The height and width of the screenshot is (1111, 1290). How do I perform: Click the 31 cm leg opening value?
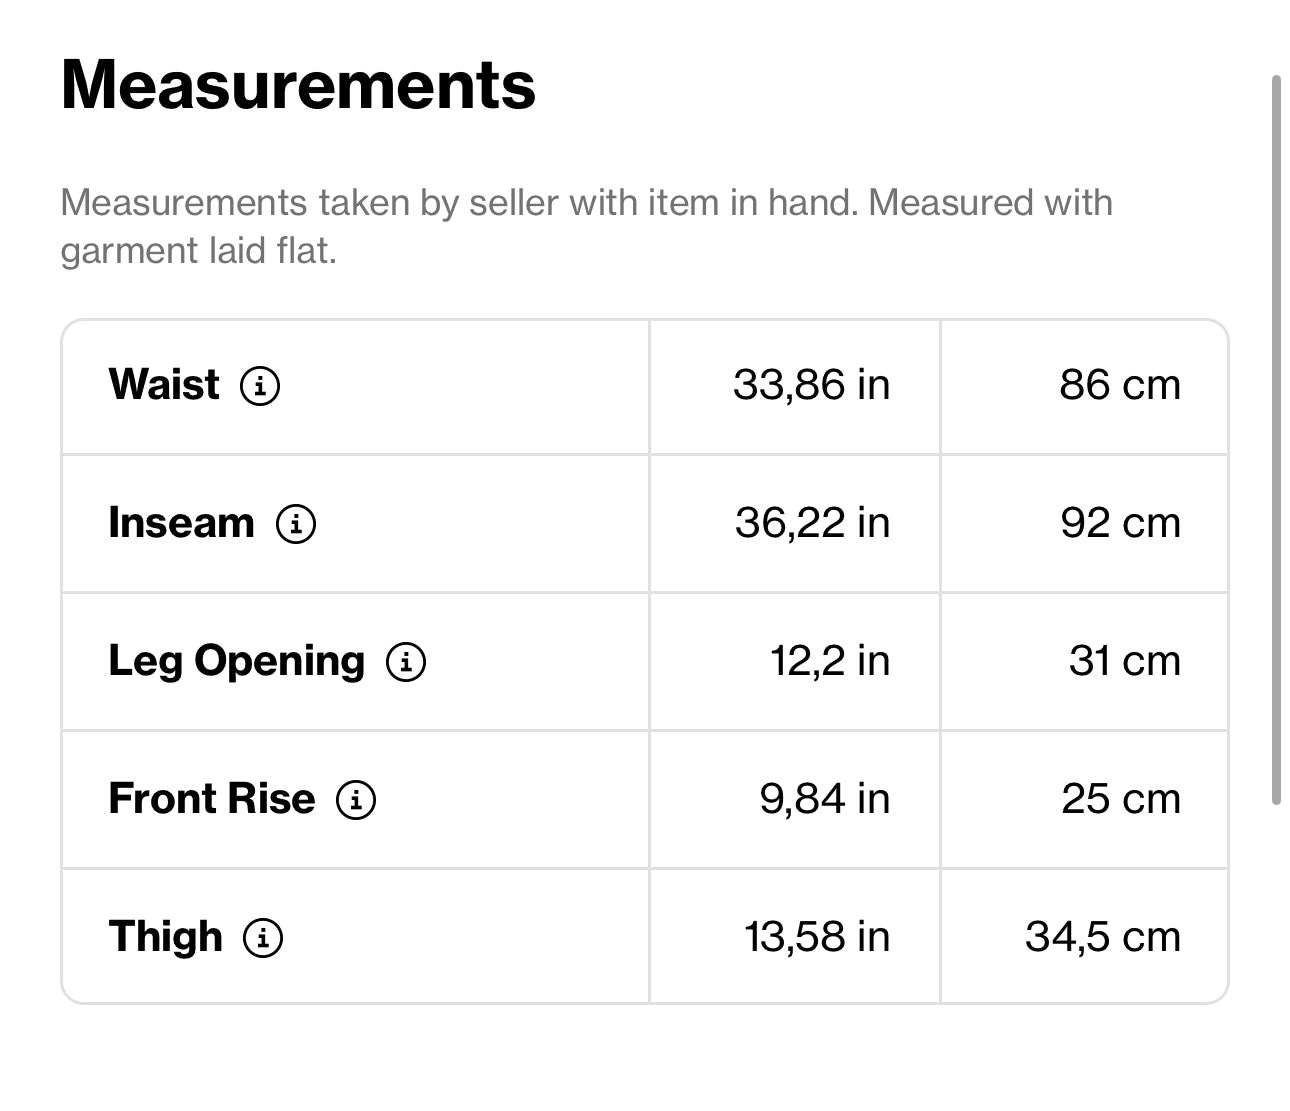pos(1124,661)
